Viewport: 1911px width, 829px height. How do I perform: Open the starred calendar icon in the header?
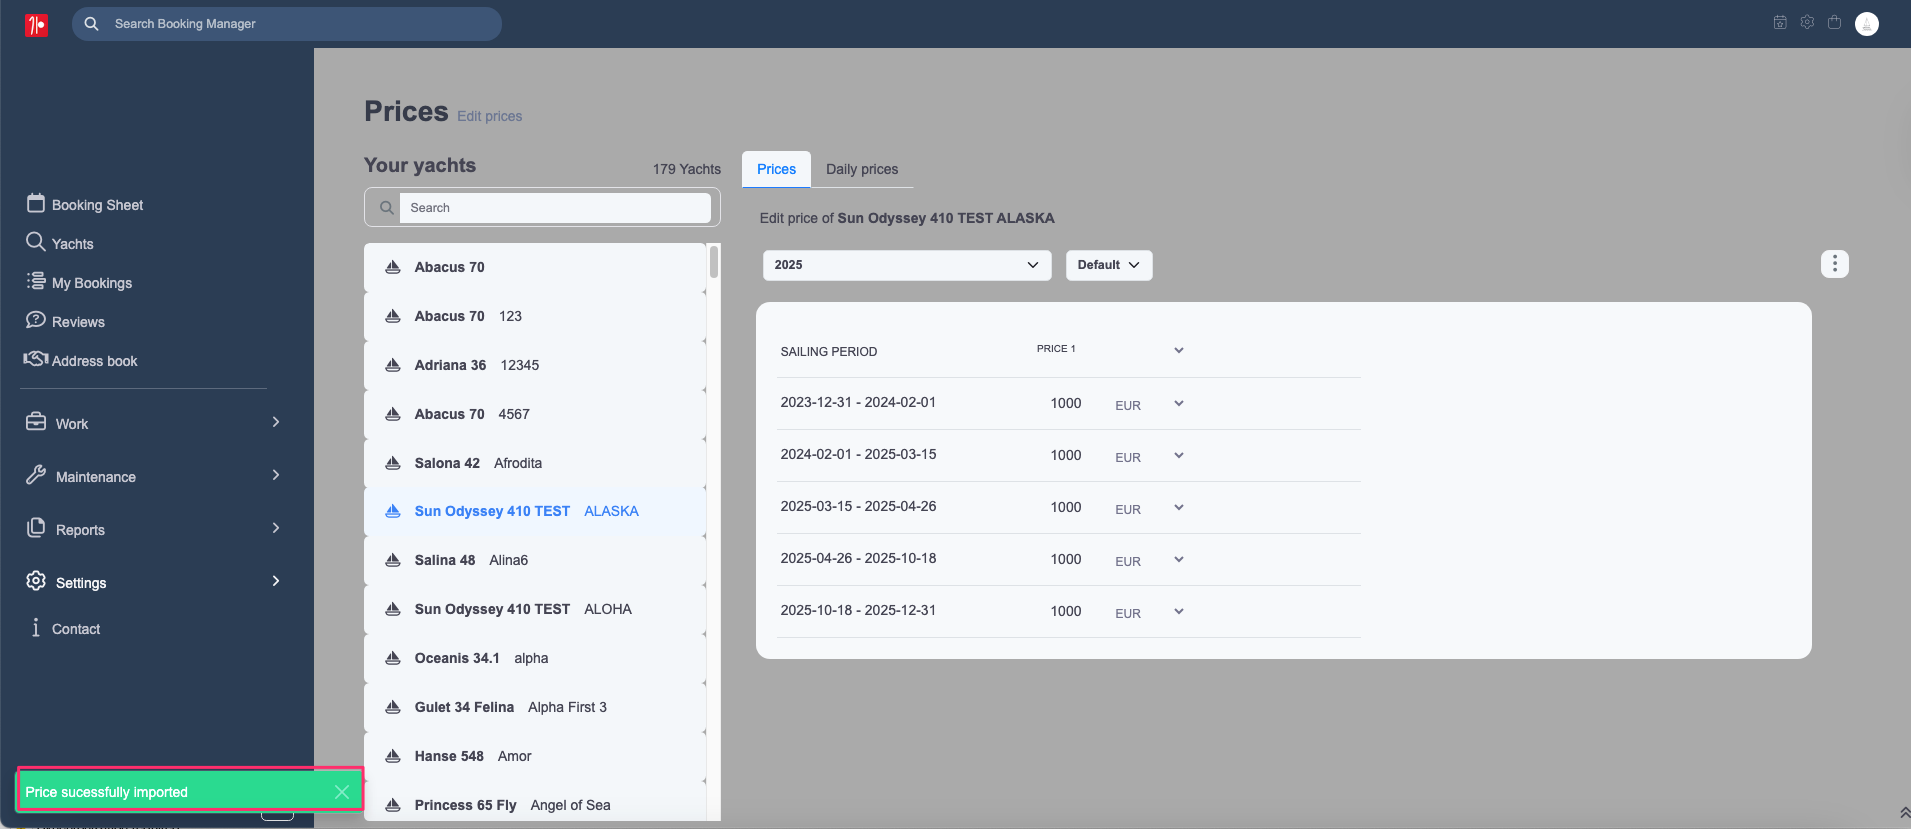point(1780,22)
